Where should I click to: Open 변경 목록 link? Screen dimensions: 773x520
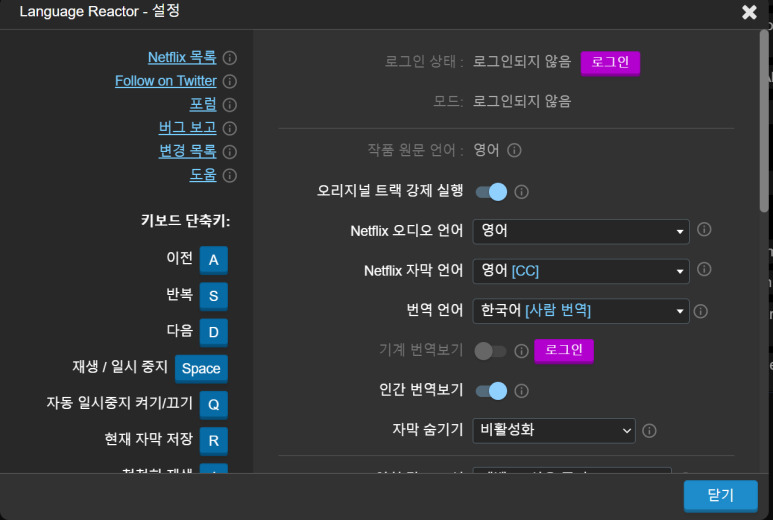tap(187, 151)
